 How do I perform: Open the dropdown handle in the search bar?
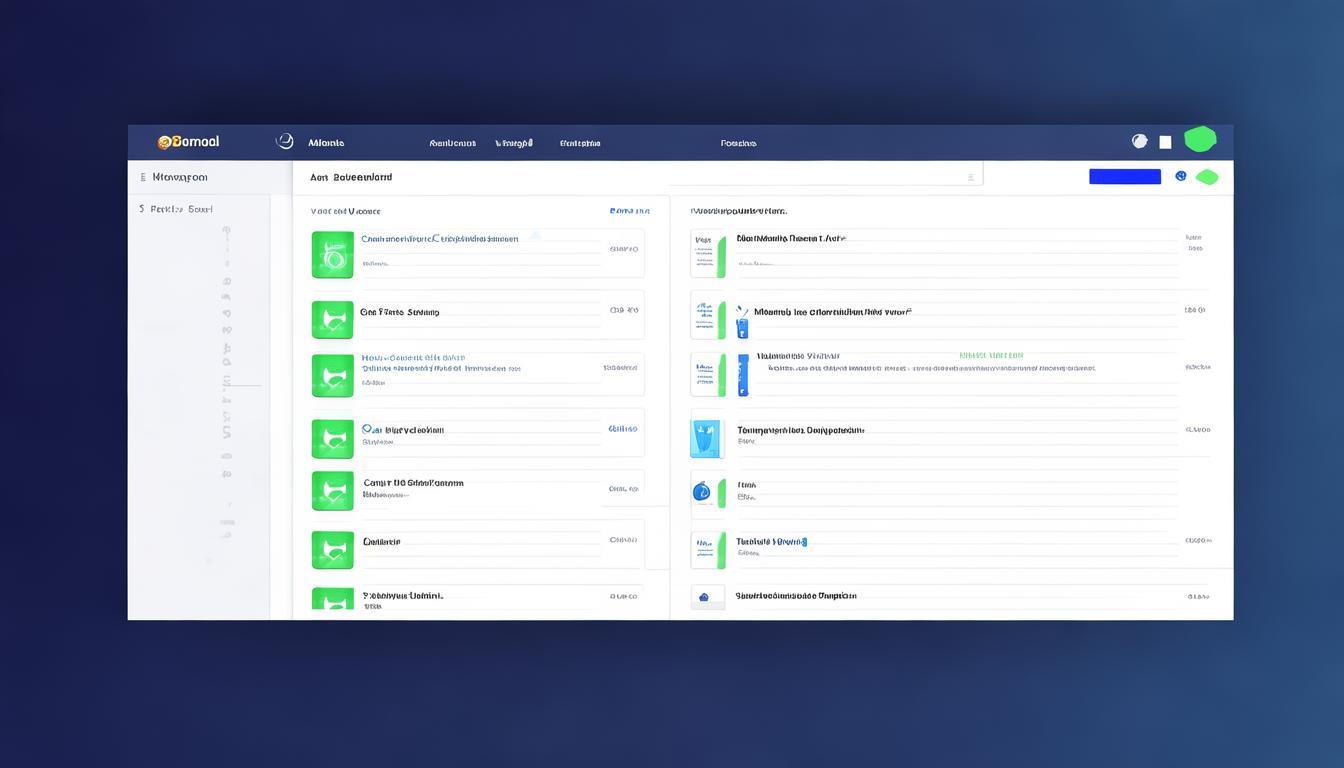pos(969,178)
